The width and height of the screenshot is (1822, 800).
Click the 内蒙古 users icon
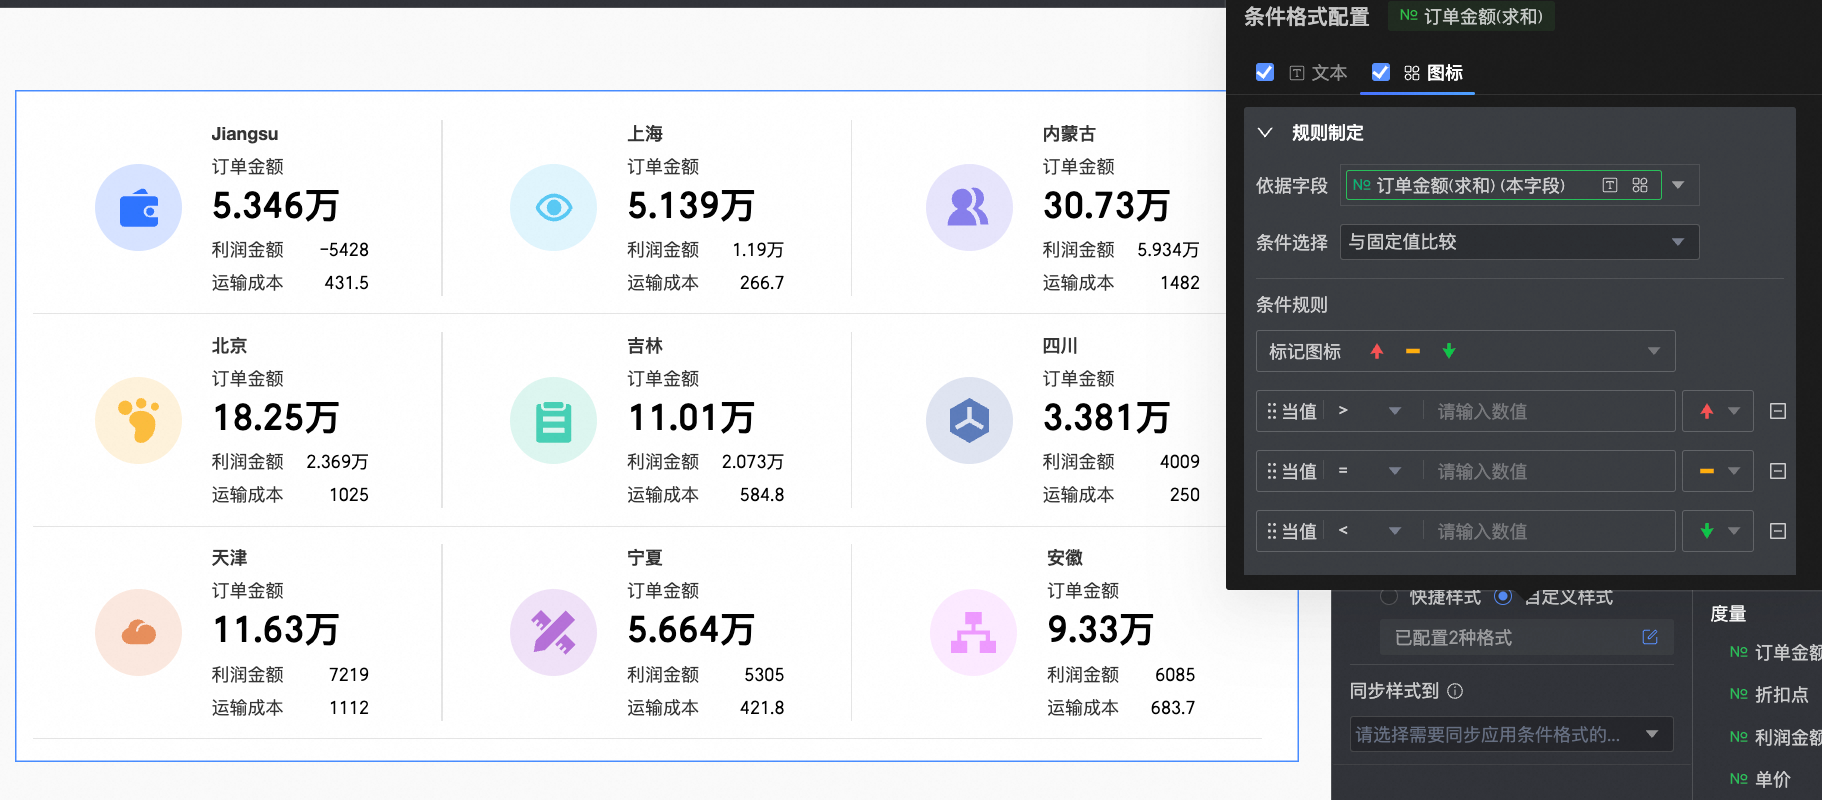coord(969,208)
